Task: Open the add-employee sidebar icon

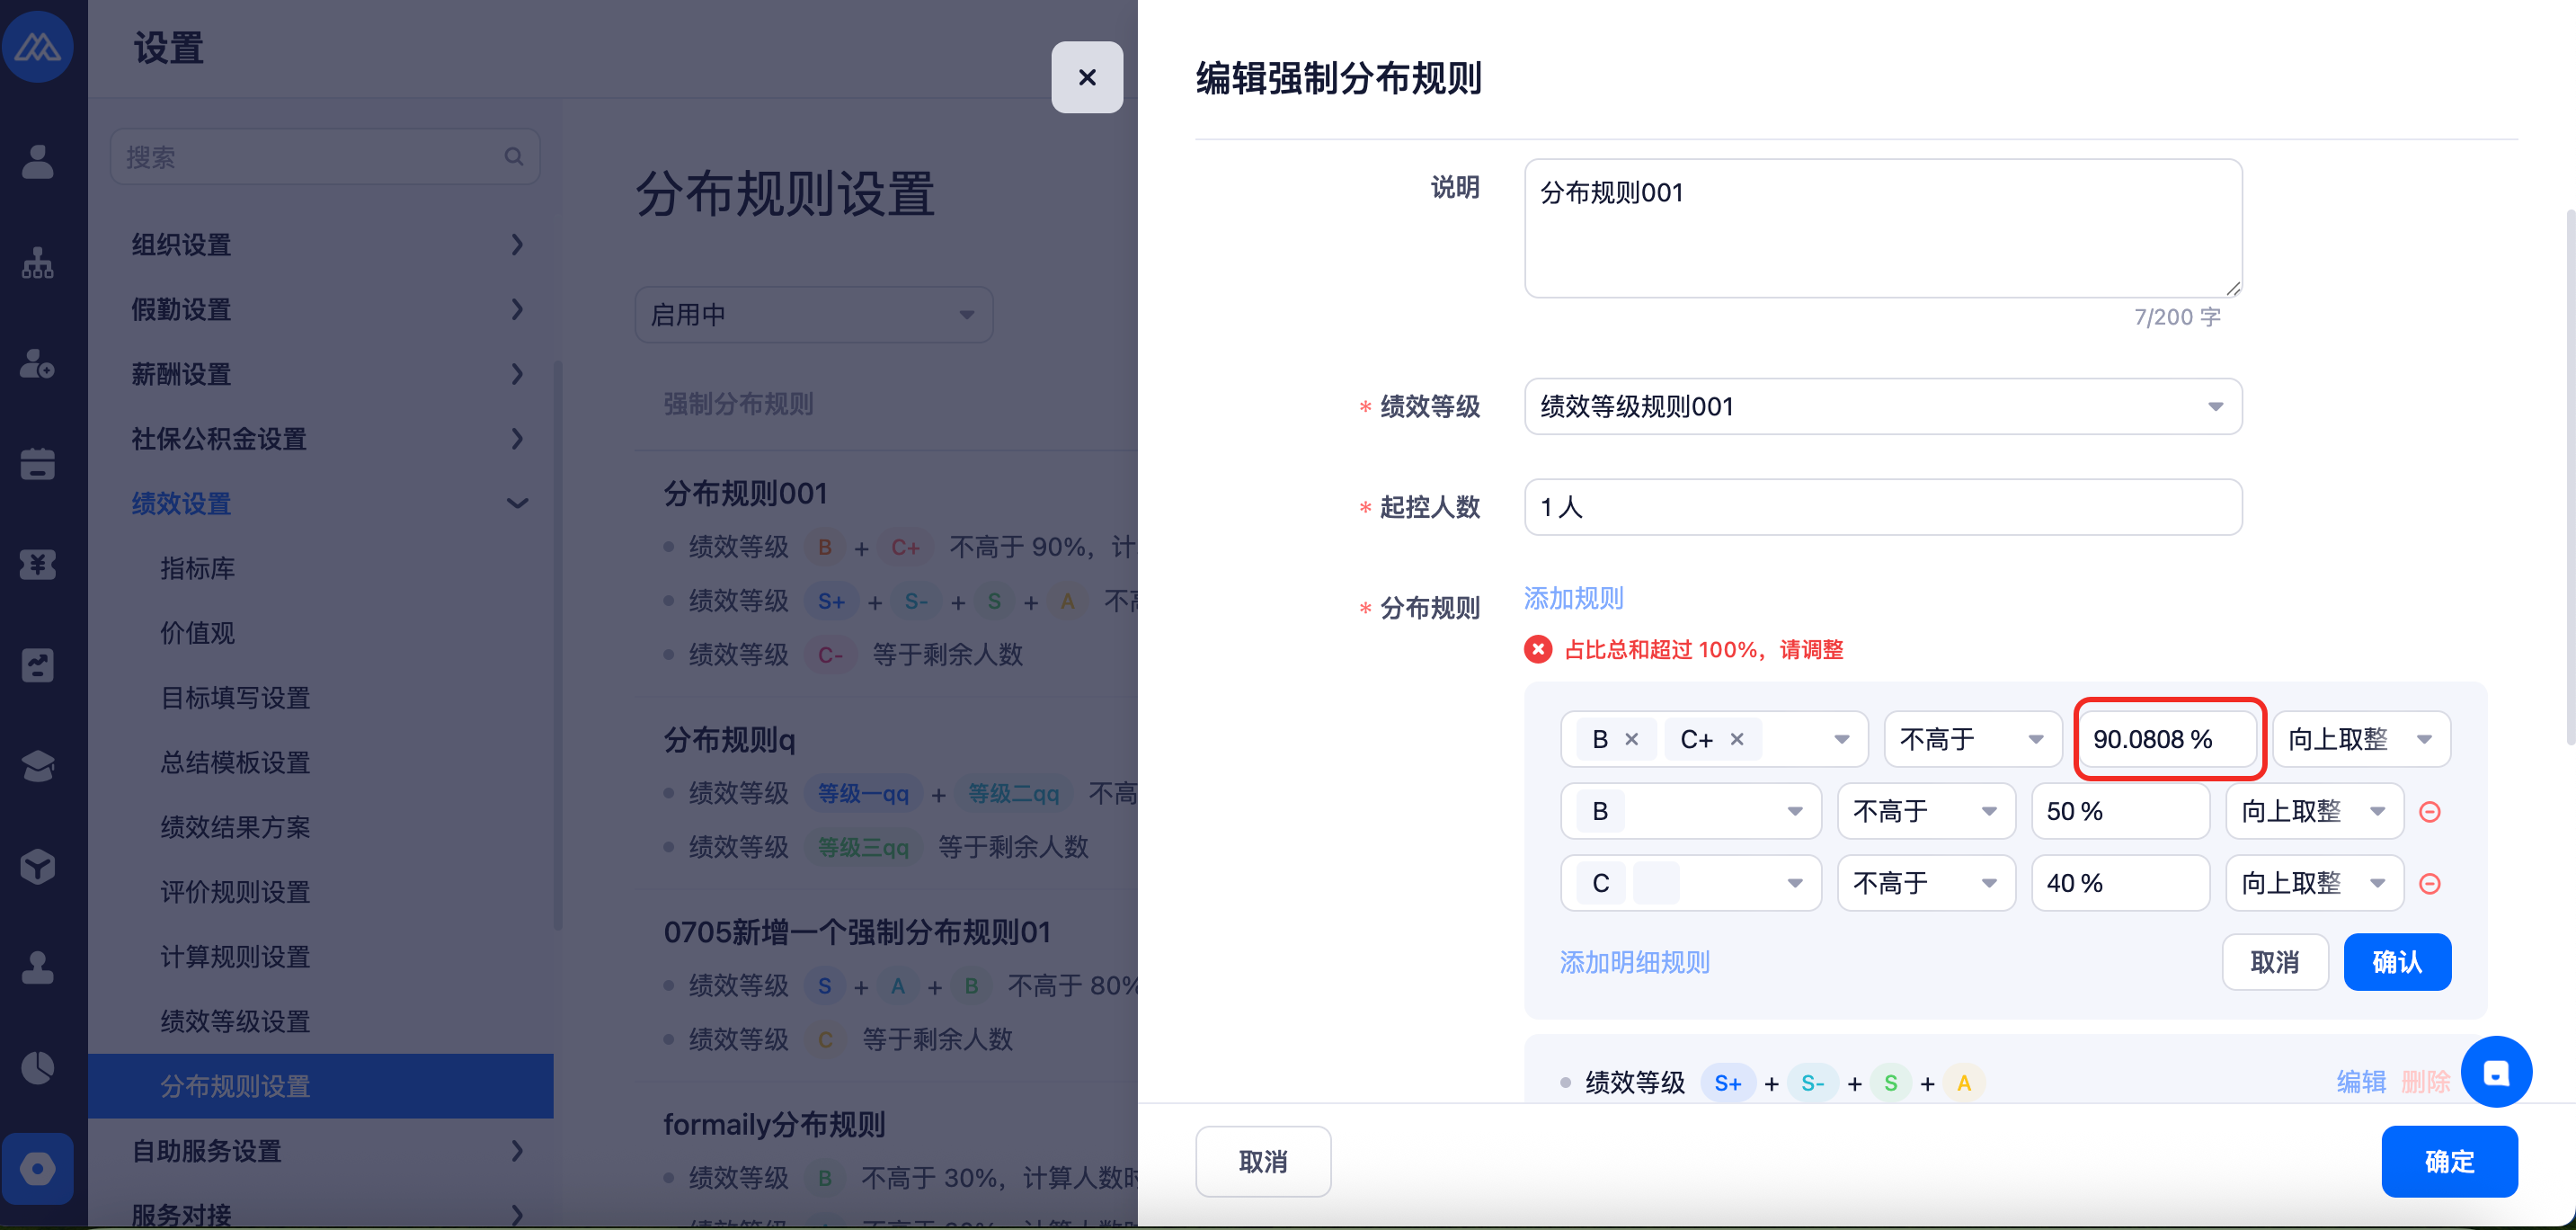Action: (x=38, y=364)
